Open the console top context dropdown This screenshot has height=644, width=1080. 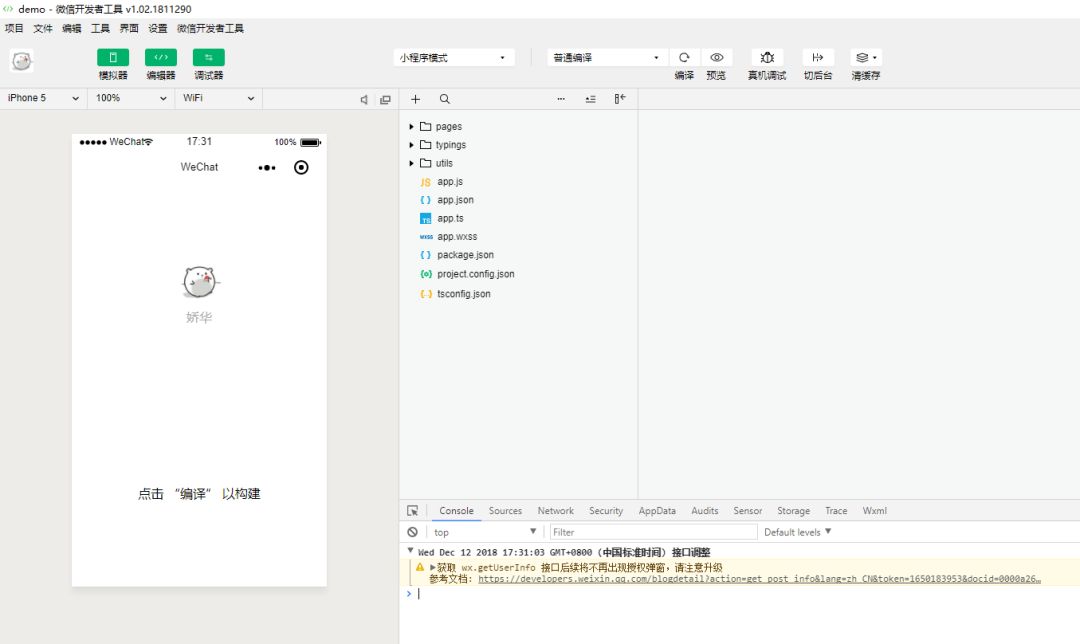(x=484, y=532)
